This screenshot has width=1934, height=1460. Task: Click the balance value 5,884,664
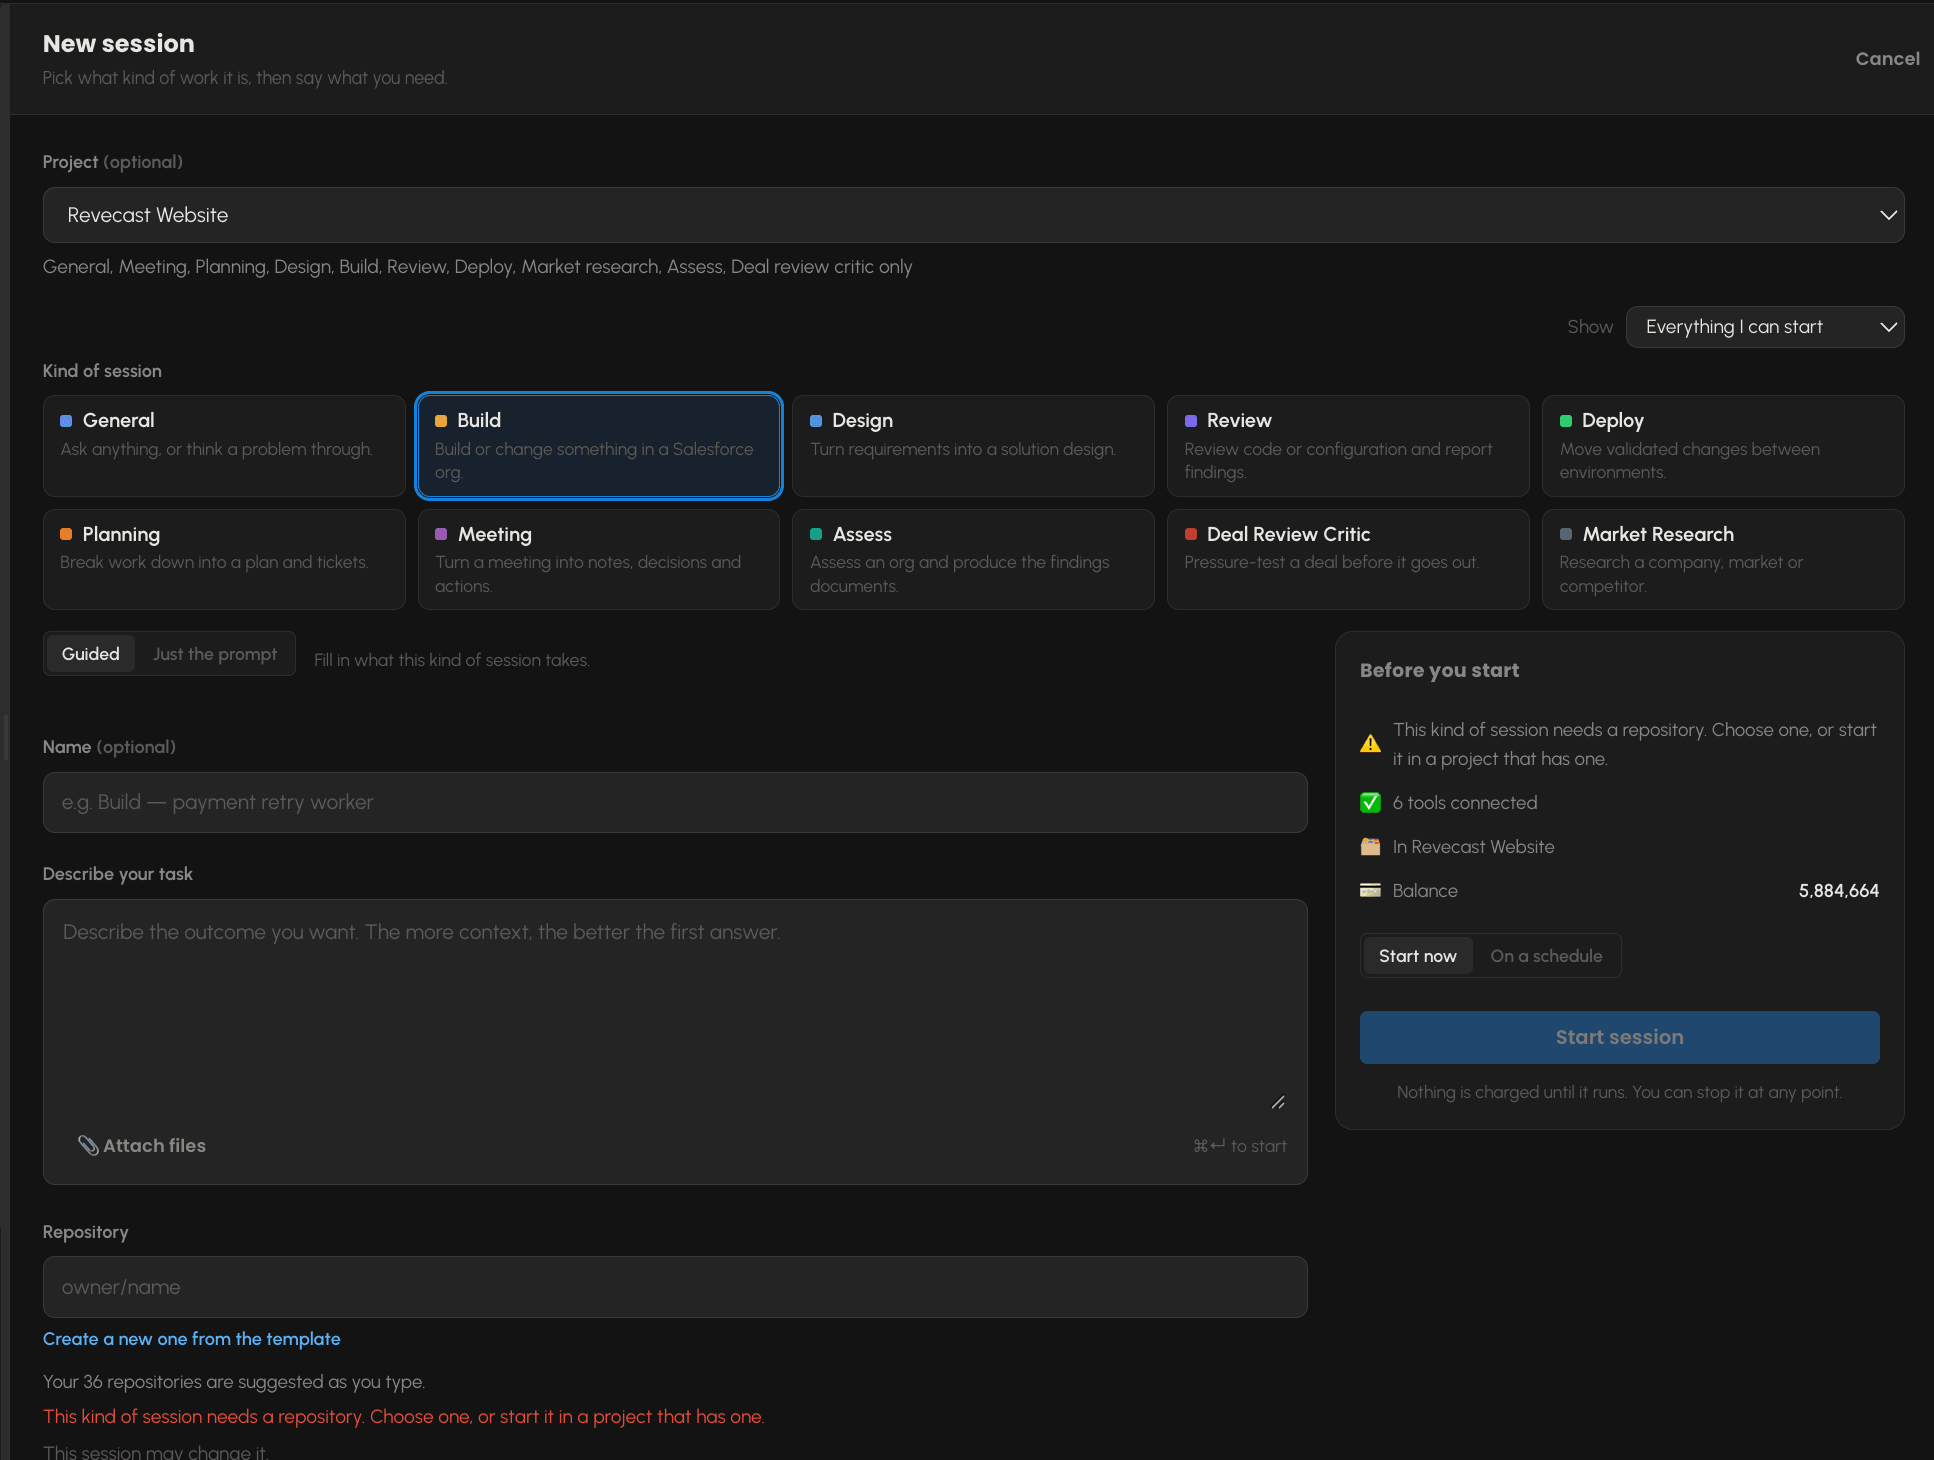coord(1838,891)
